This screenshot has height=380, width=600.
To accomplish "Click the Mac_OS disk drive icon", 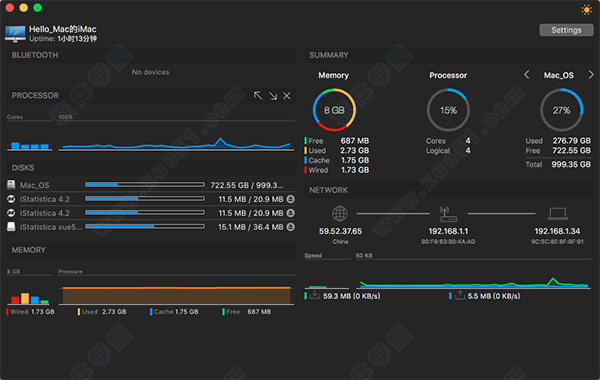I will (x=11, y=185).
